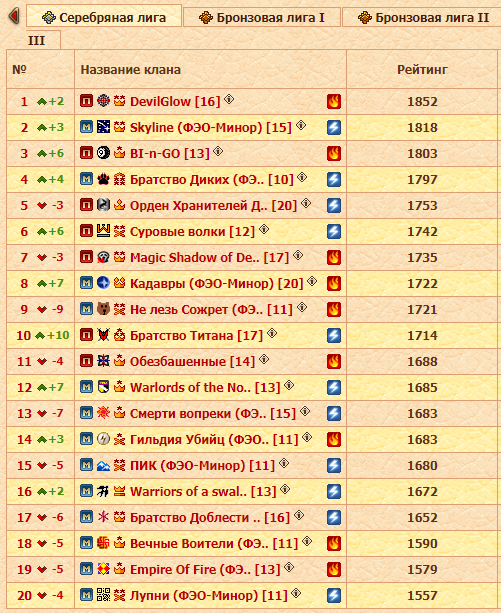The height and width of the screenshot is (613, 501).
Task: Click the lightning icon in Skyline row
Action: point(334,127)
